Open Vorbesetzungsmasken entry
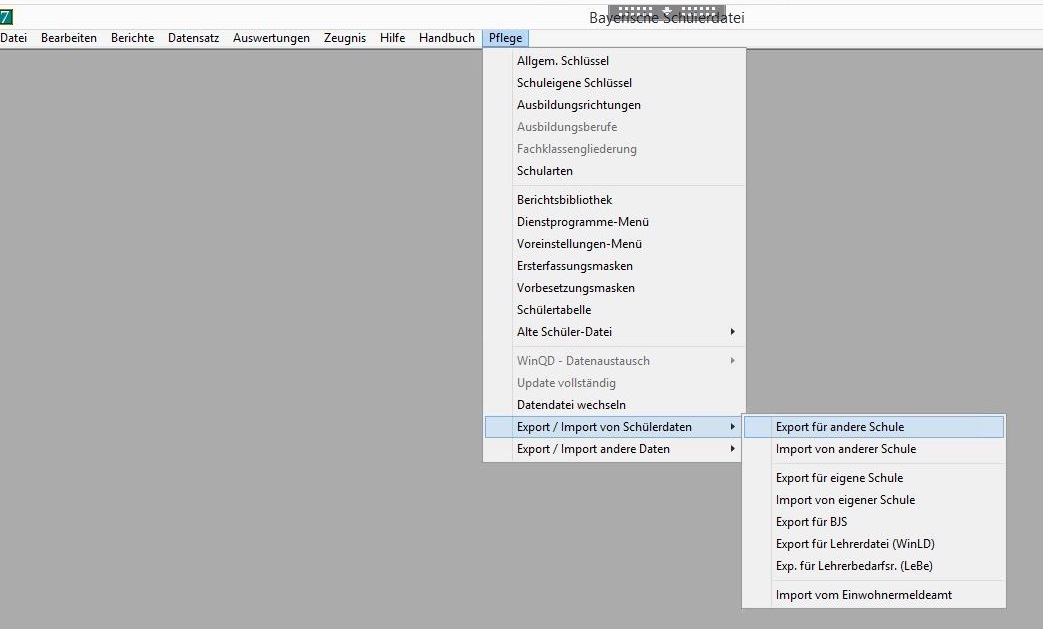 (614, 287)
